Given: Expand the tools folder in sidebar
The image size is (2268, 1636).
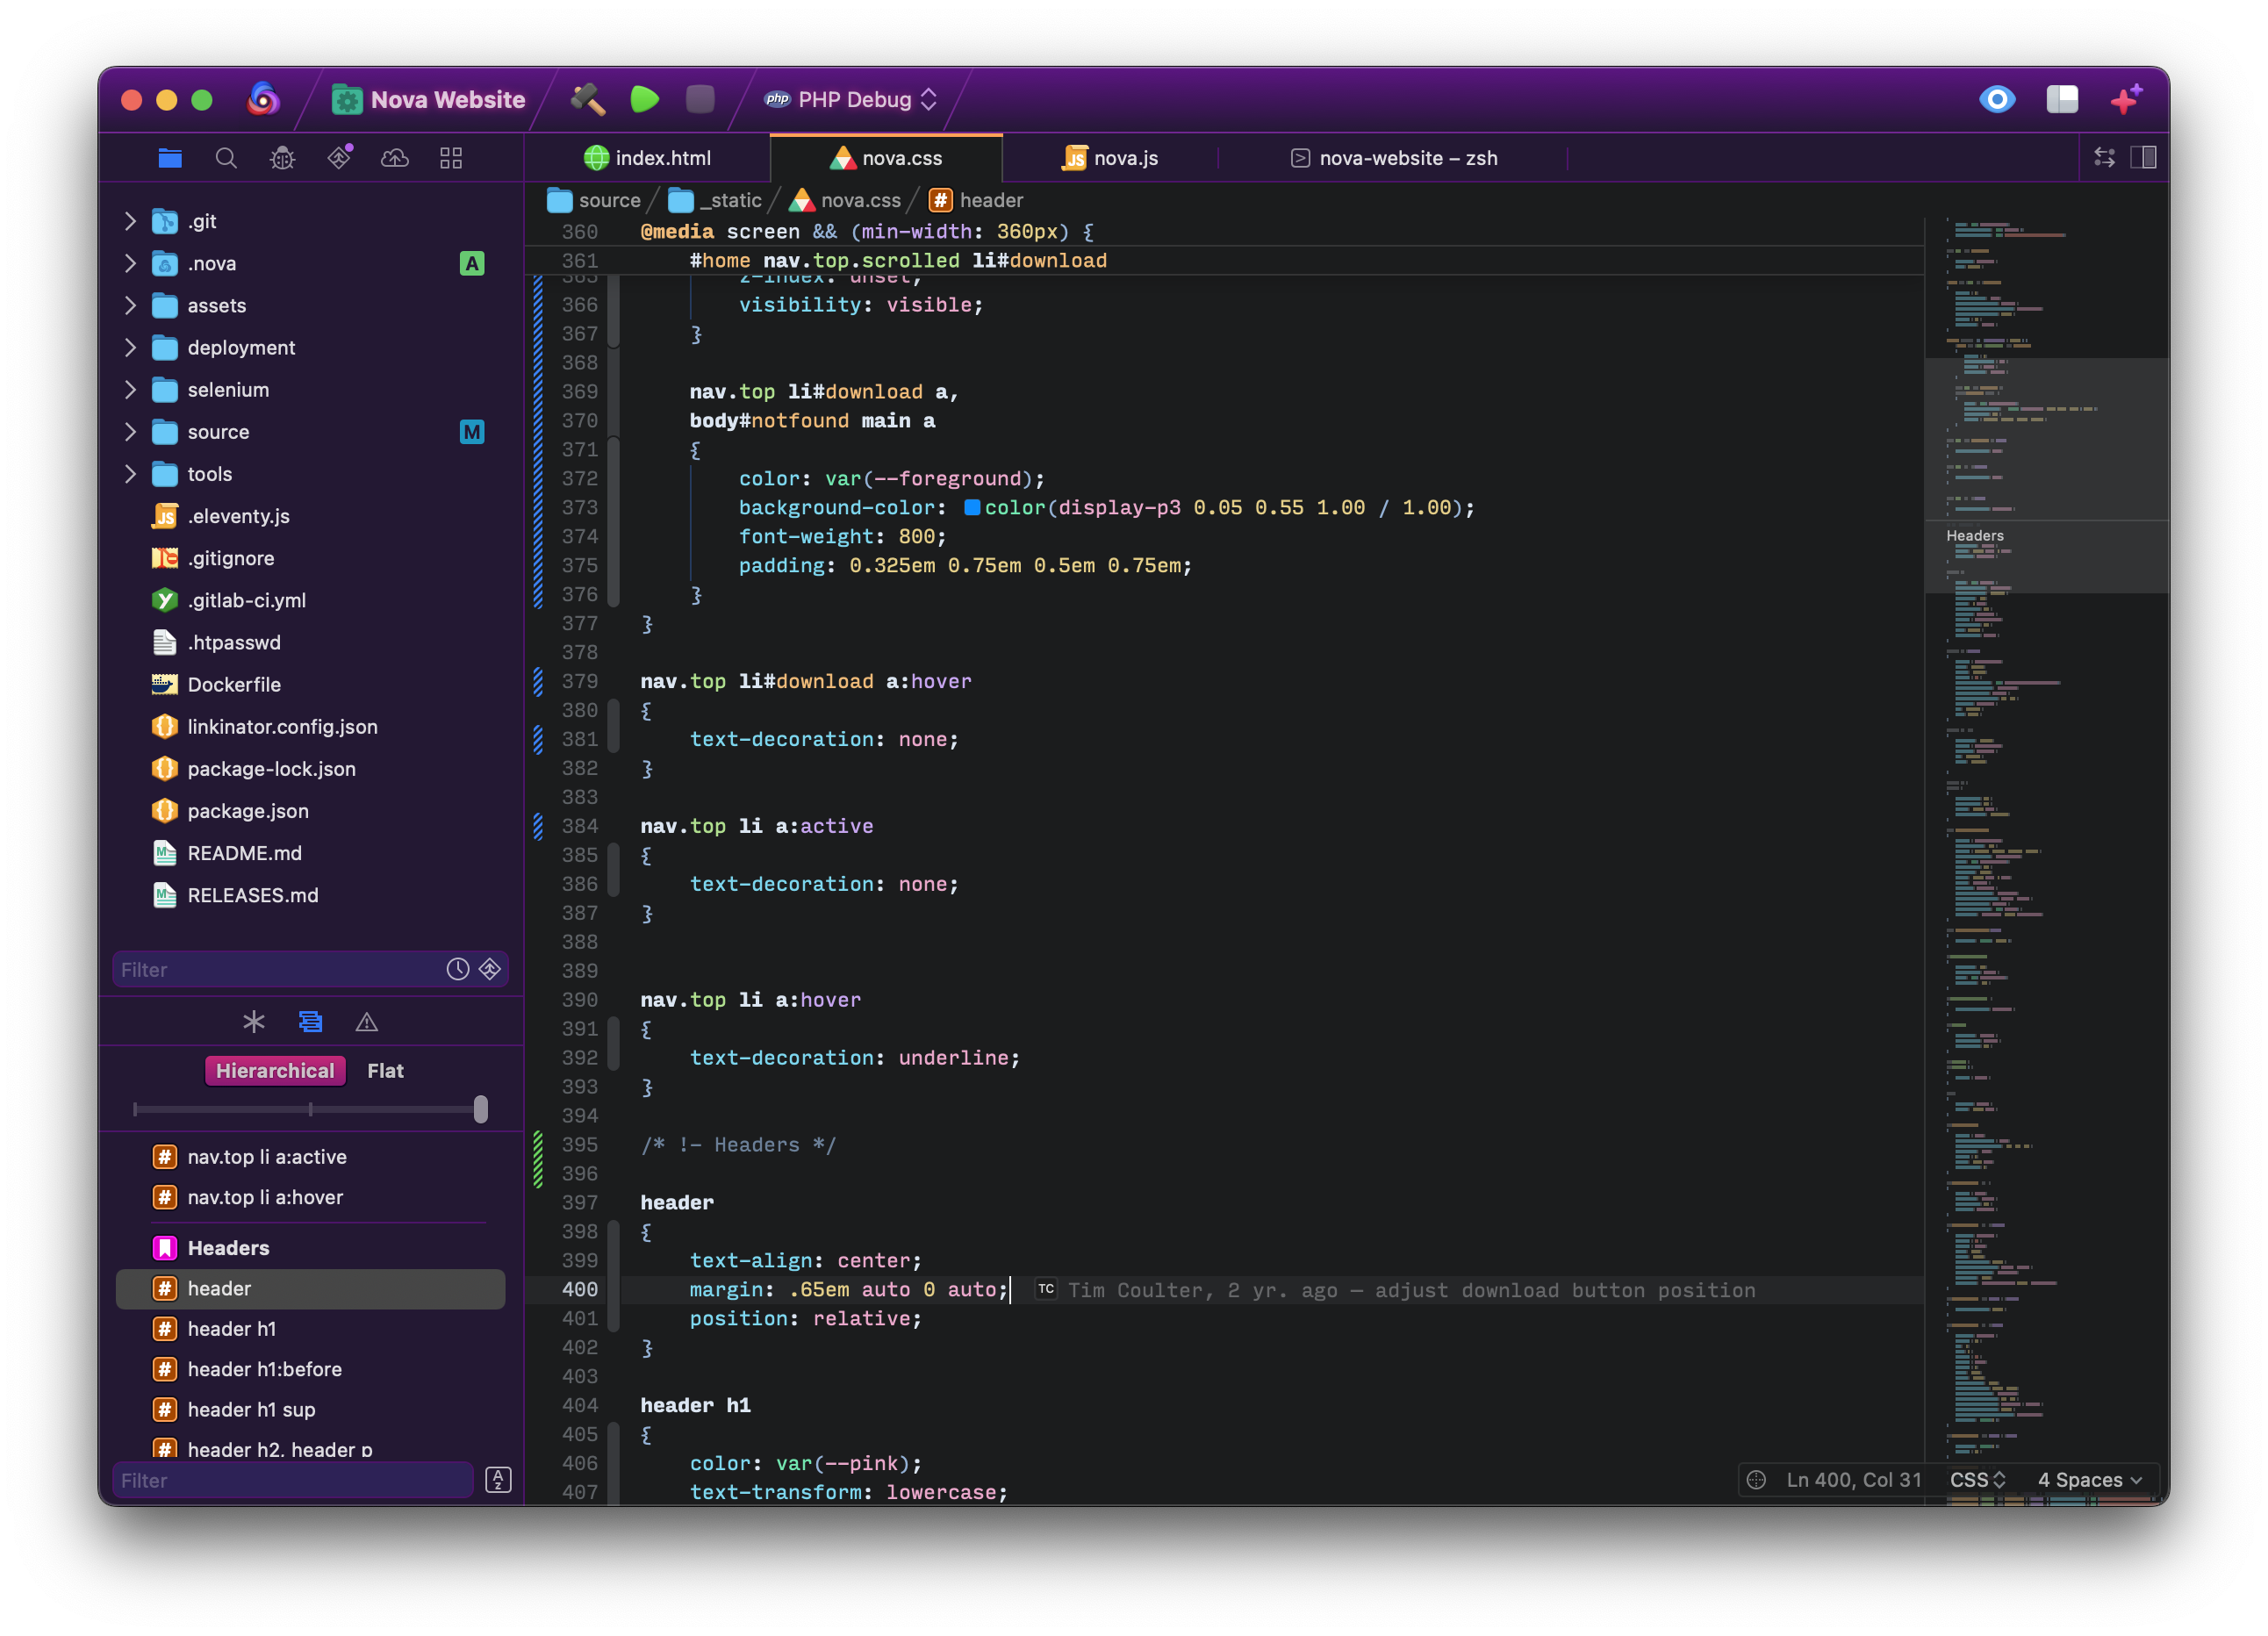Looking at the screenshot, I should point(130,472).
